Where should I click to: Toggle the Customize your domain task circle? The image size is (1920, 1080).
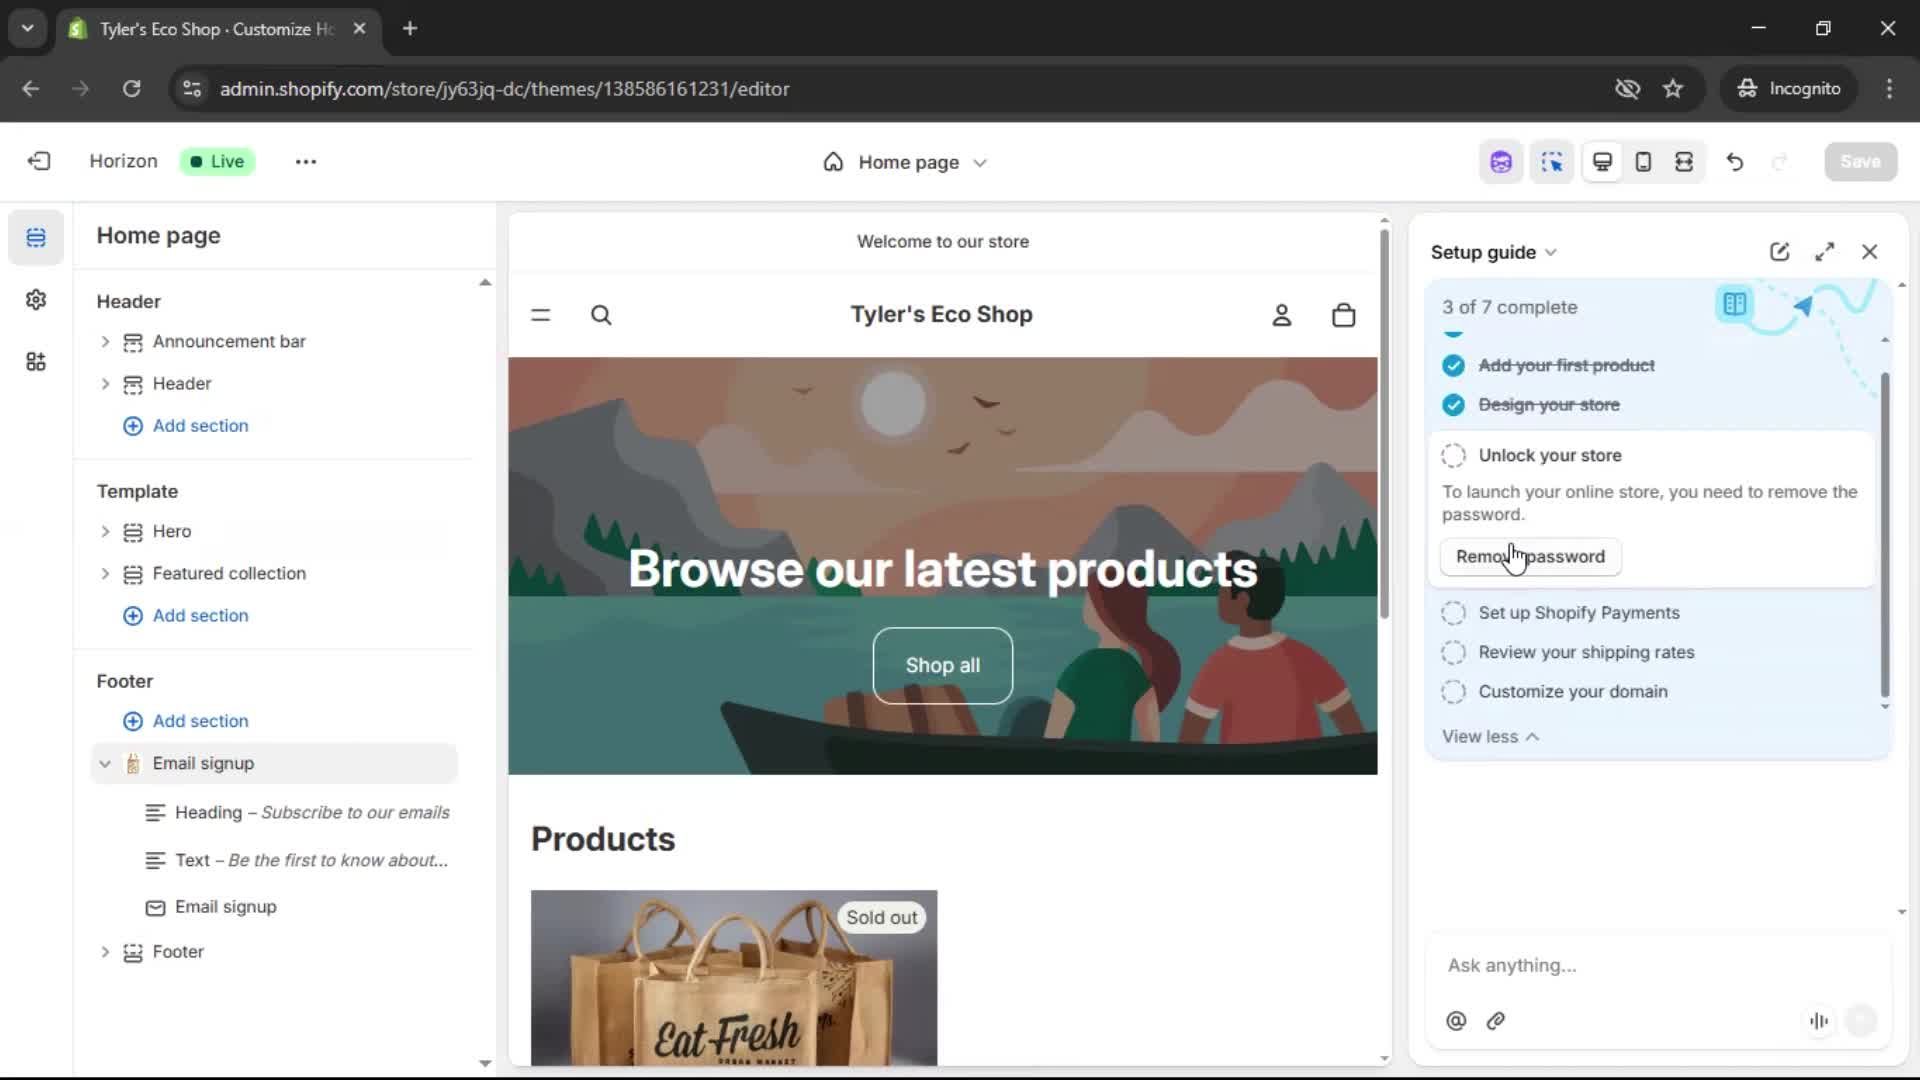click(1454, 691)
